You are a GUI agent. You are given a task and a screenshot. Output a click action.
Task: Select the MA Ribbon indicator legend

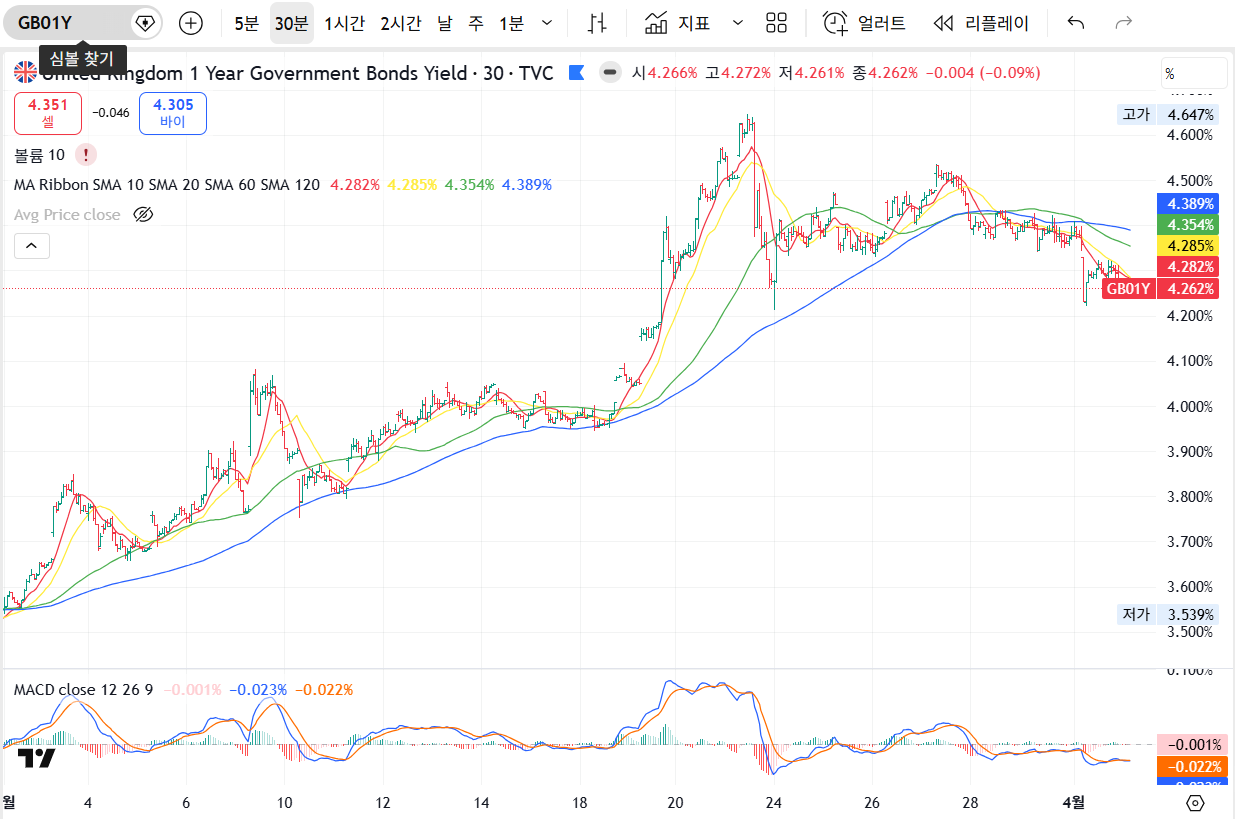coord(167,185)
